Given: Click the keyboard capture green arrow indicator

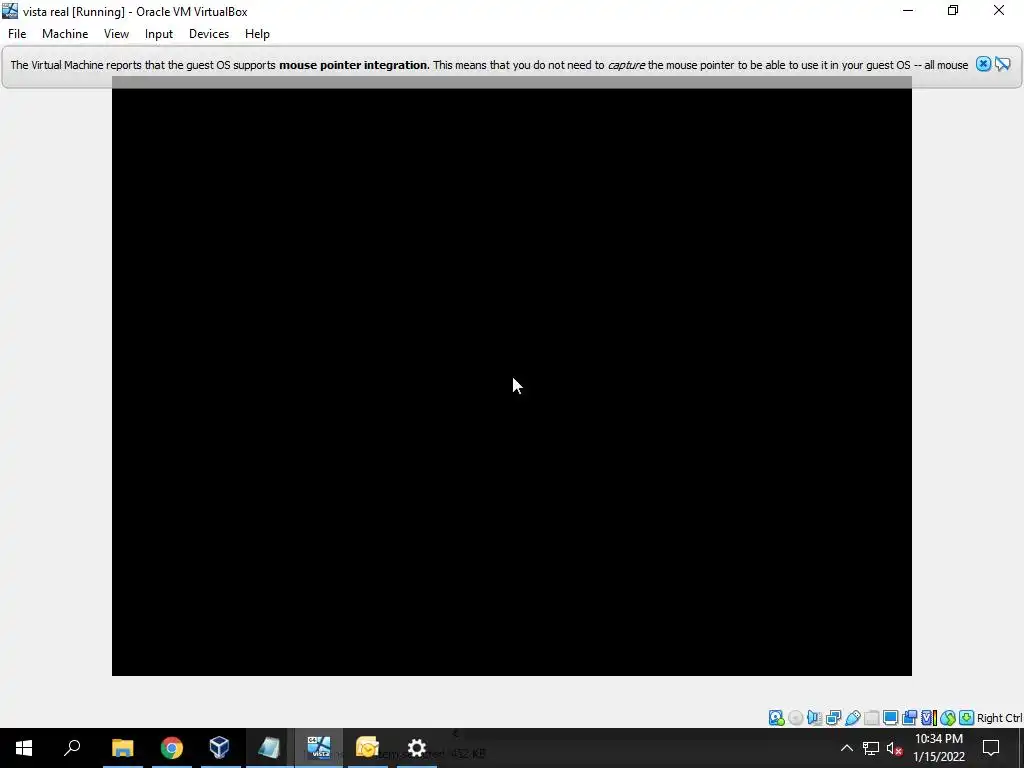Looking at the screenshot, I should click(967, 718).
